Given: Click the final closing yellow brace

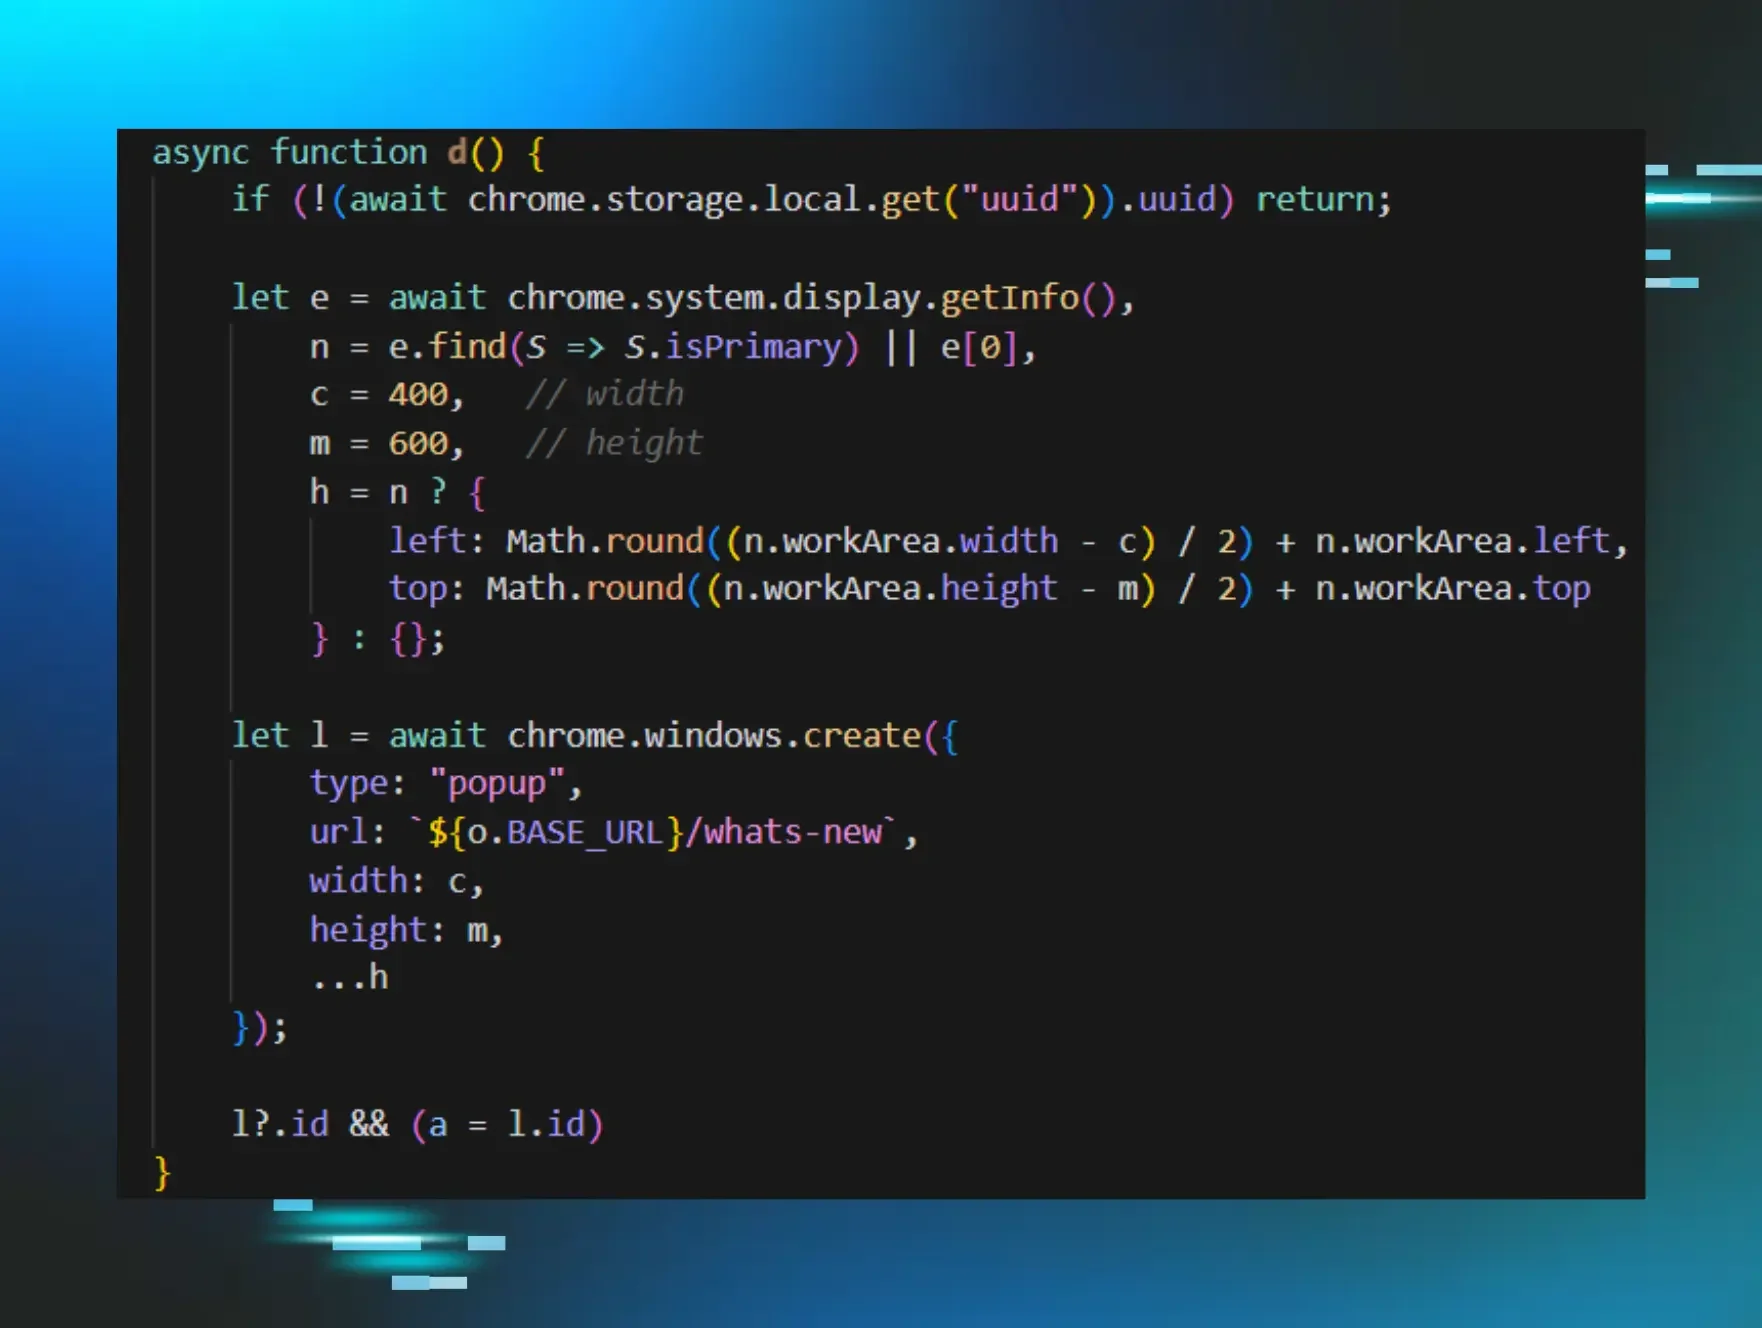Looking at the screenshot, I should [163, 1173].
